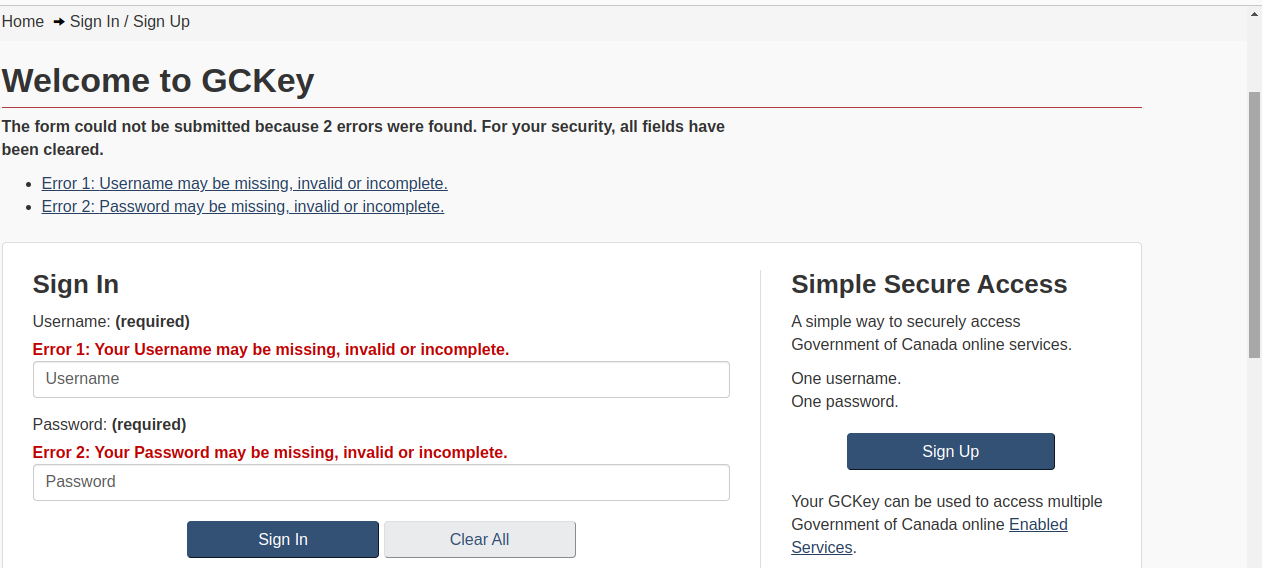Click the Simple Secure Access heading
The image size is (1262, 568).
(929, 284)
